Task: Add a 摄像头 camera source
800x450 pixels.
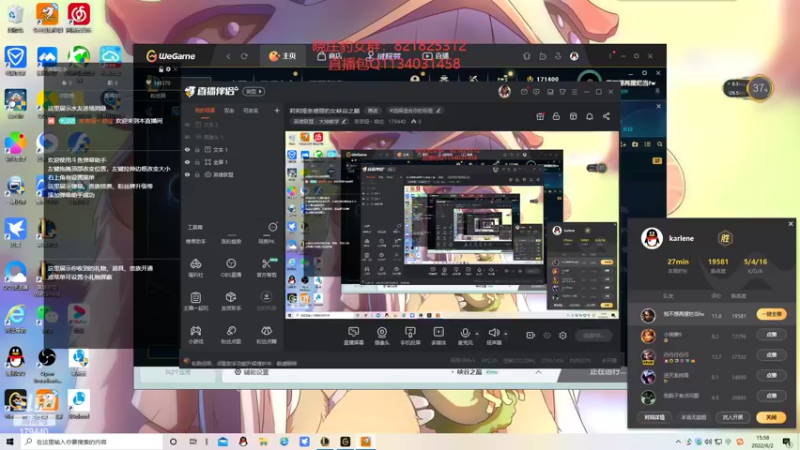Action: point(382,336)
